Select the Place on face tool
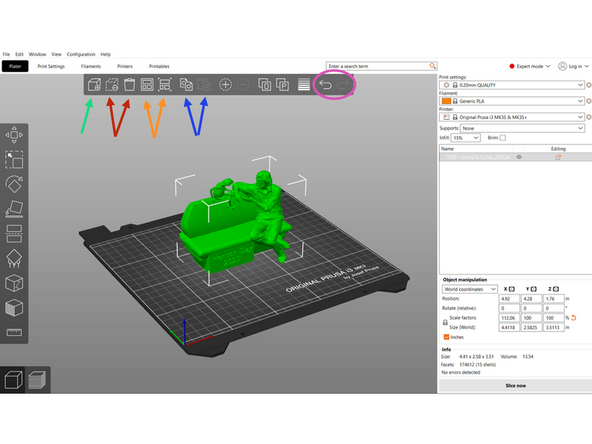 14,209
